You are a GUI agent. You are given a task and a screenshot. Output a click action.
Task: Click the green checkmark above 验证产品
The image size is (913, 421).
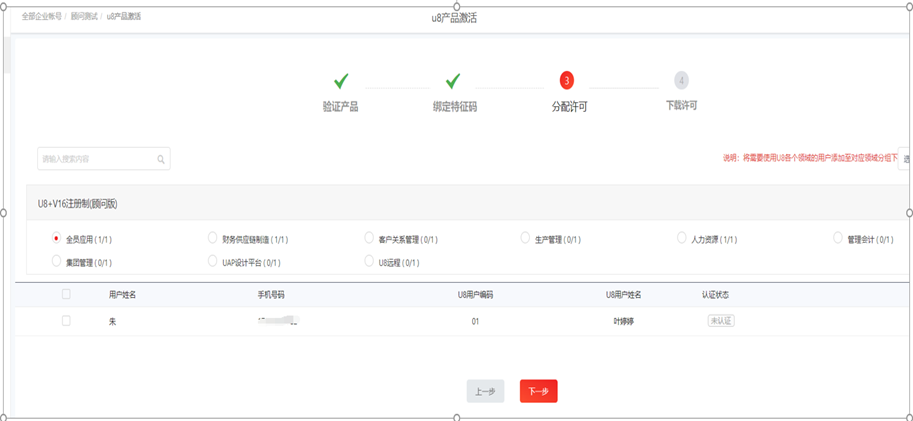pyautogui.click(x=340, y=81)
